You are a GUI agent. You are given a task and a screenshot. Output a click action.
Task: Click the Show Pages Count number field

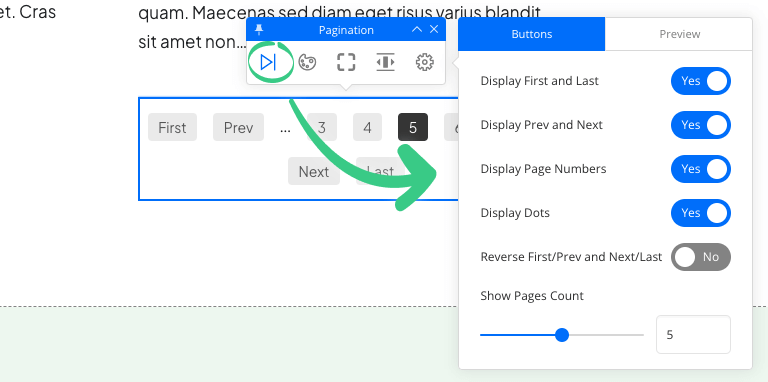tap(693, 334)
